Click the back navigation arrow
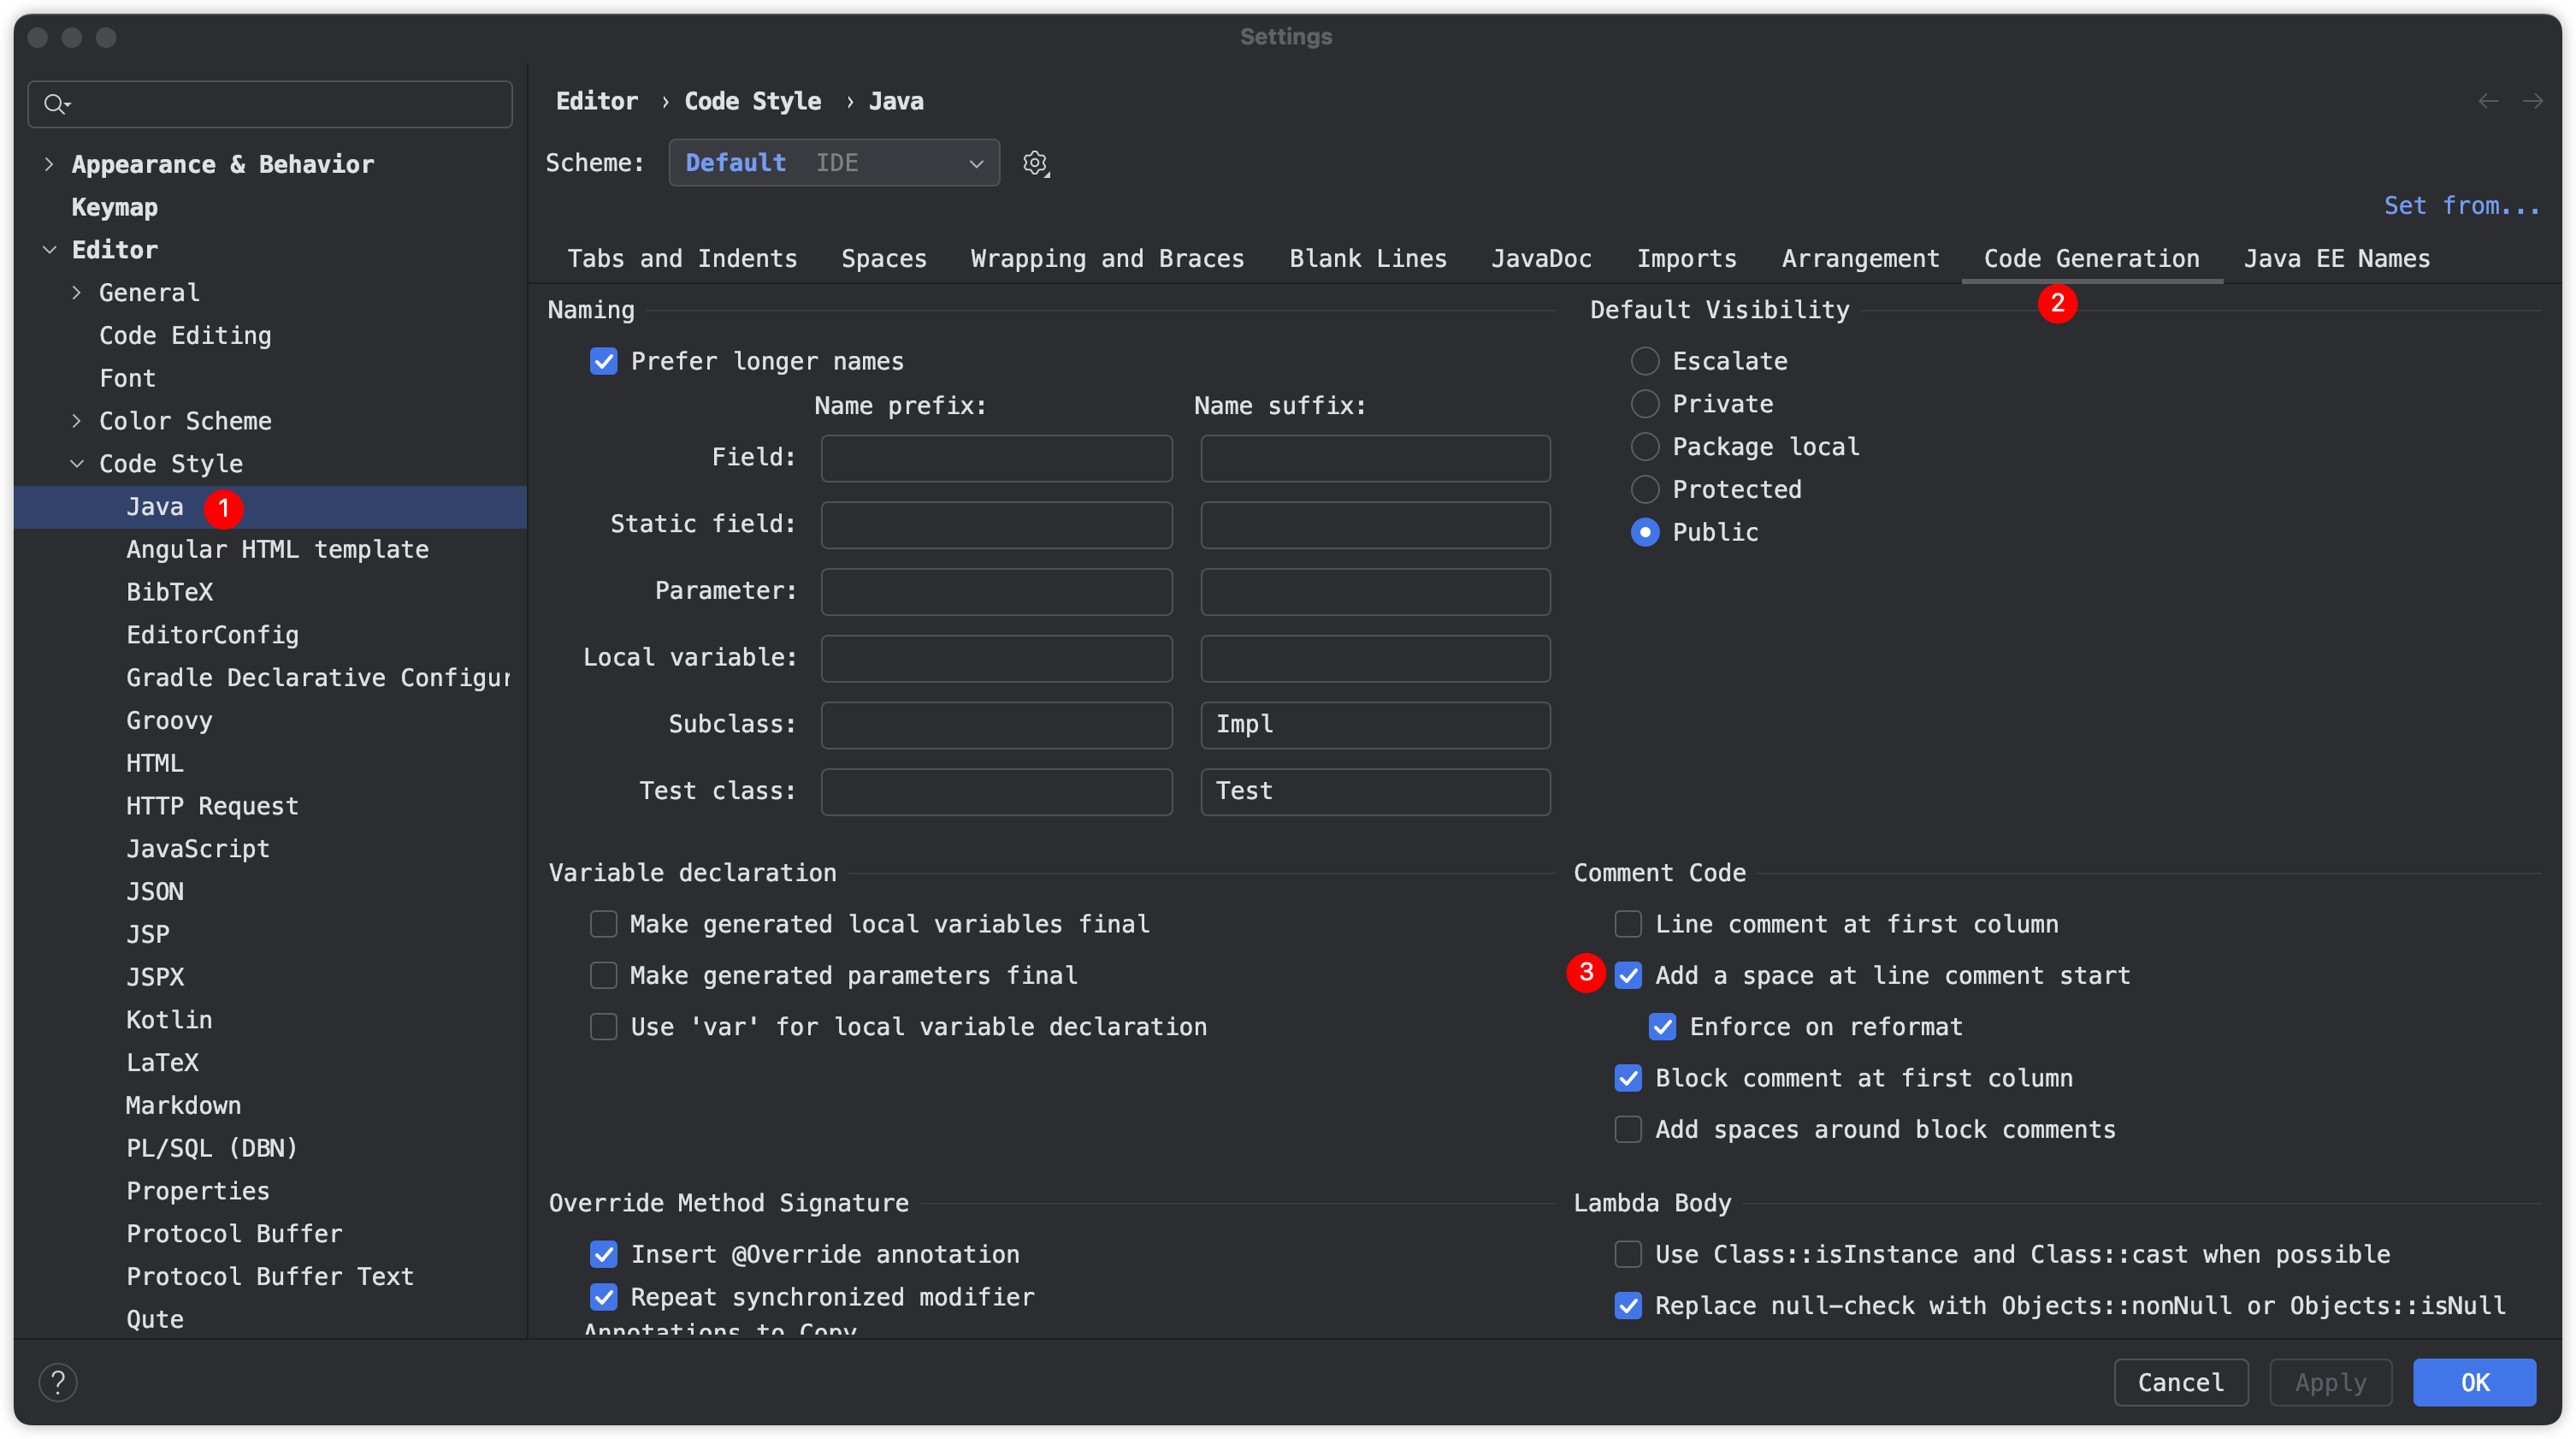Viewport: 2576px width, 1439px height. (2488, 101)
